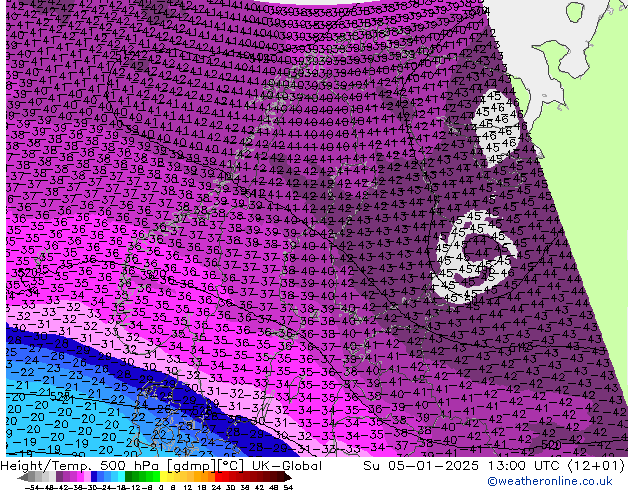Image resolution: width=634 pixels, height=490 pixels.
Task: Pick the bright green legend swatch
Action: coord(156,476)
